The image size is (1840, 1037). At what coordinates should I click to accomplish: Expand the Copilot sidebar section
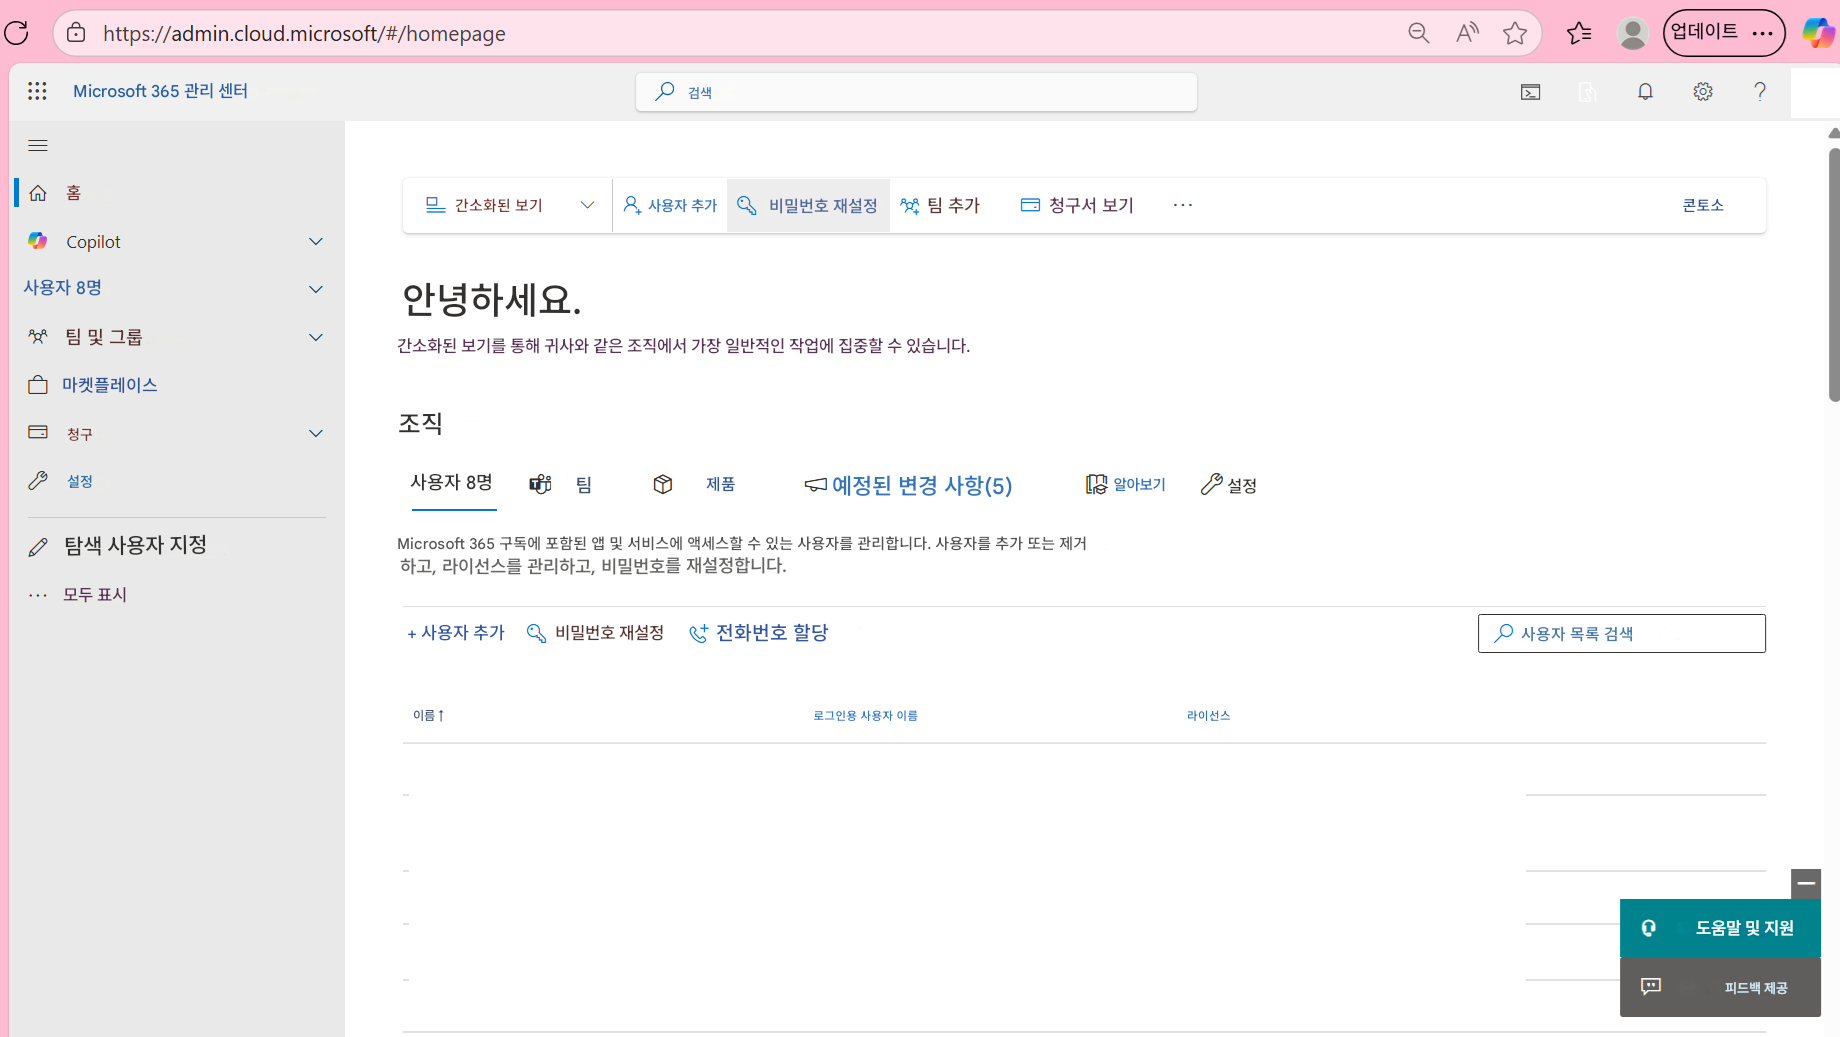coord(316,241)
